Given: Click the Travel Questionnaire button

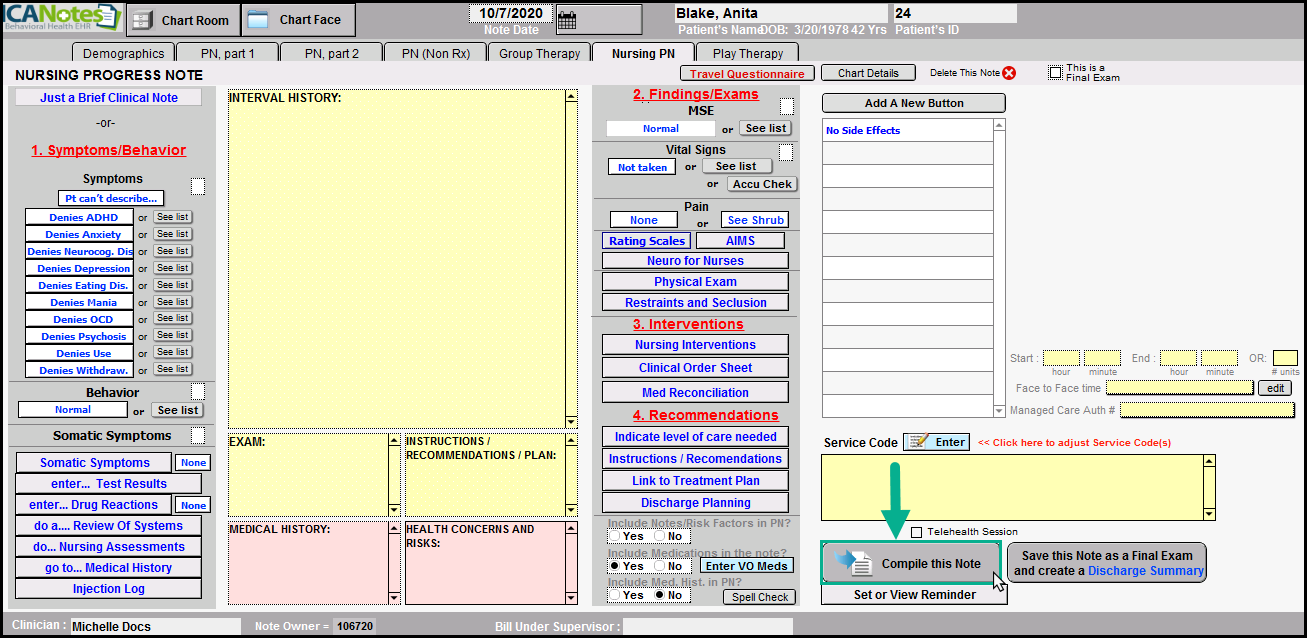Looking at the screenshot, I should tap(746, 73).
